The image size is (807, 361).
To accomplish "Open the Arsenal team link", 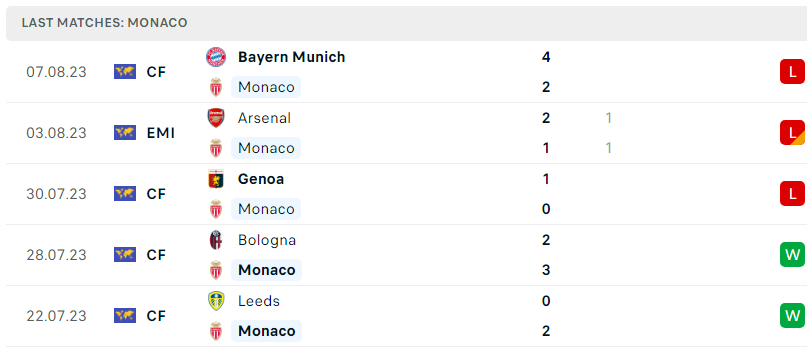I will click(x=264, y=118).
